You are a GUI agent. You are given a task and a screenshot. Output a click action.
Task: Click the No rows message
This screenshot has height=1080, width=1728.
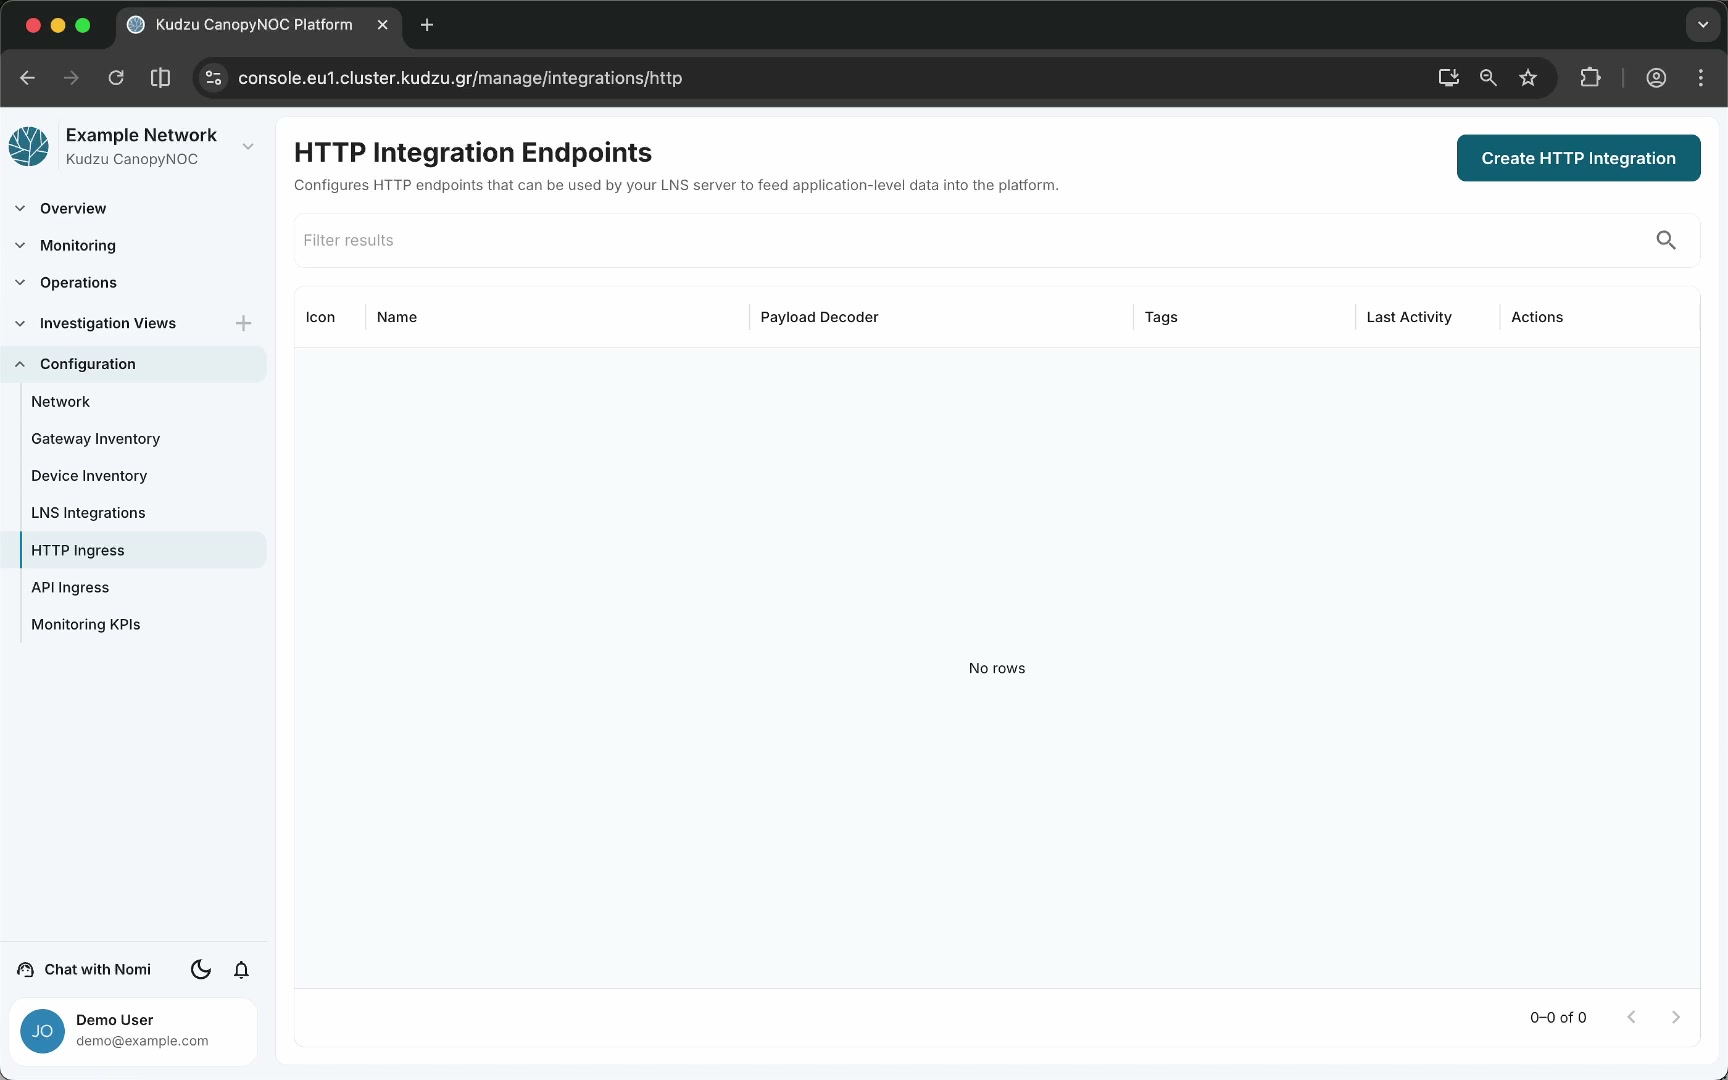click(997, 668)
